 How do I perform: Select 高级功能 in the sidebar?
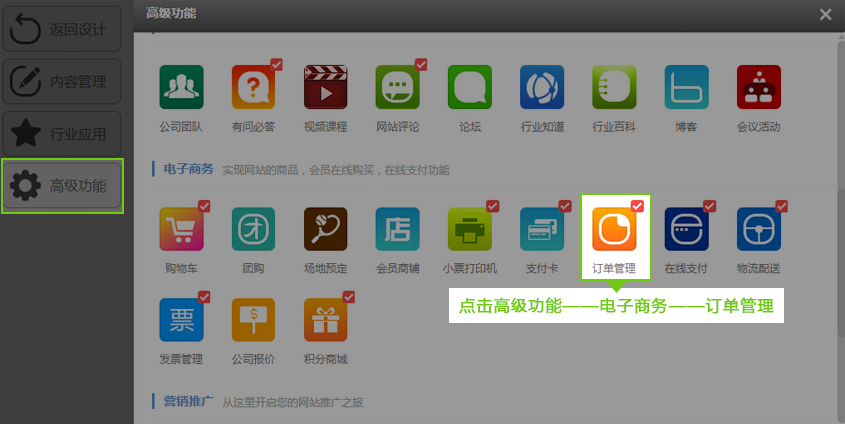coord(62,186)
